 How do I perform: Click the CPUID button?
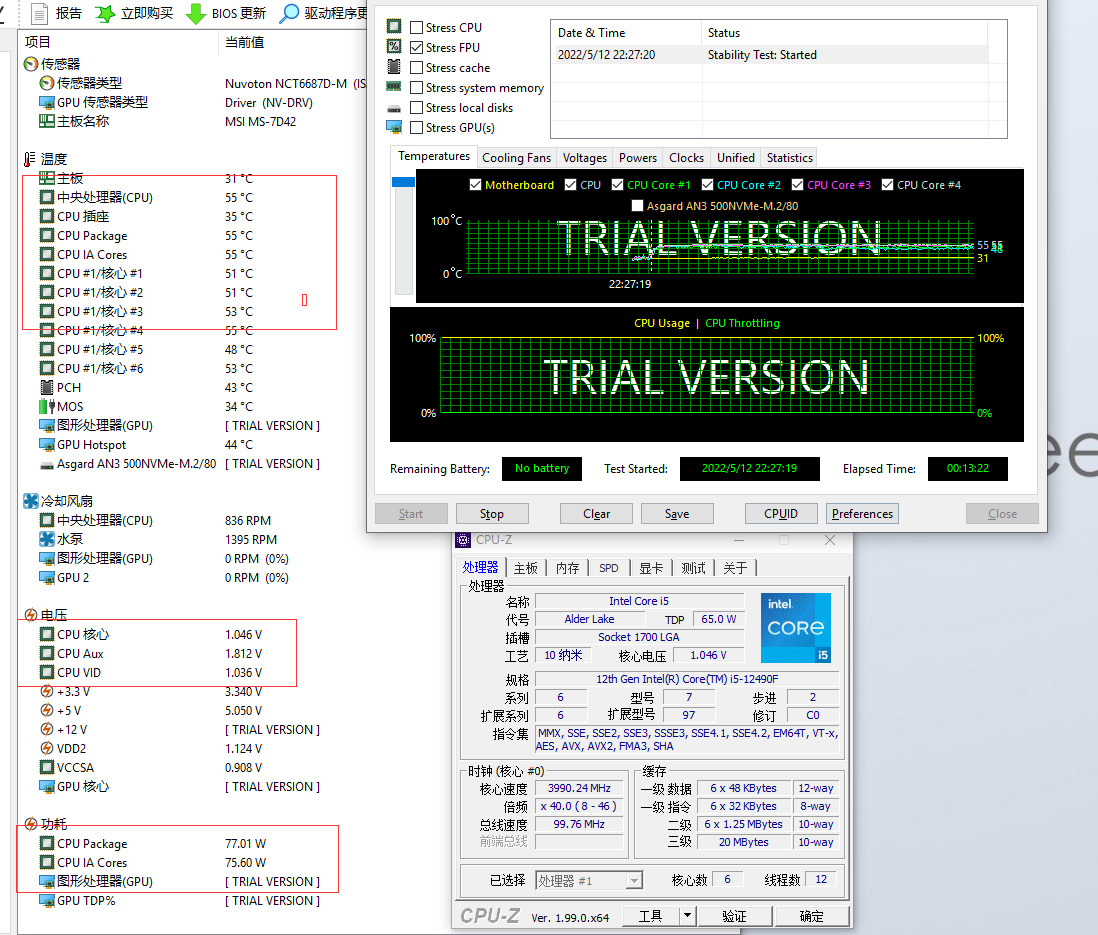[781, 514]
